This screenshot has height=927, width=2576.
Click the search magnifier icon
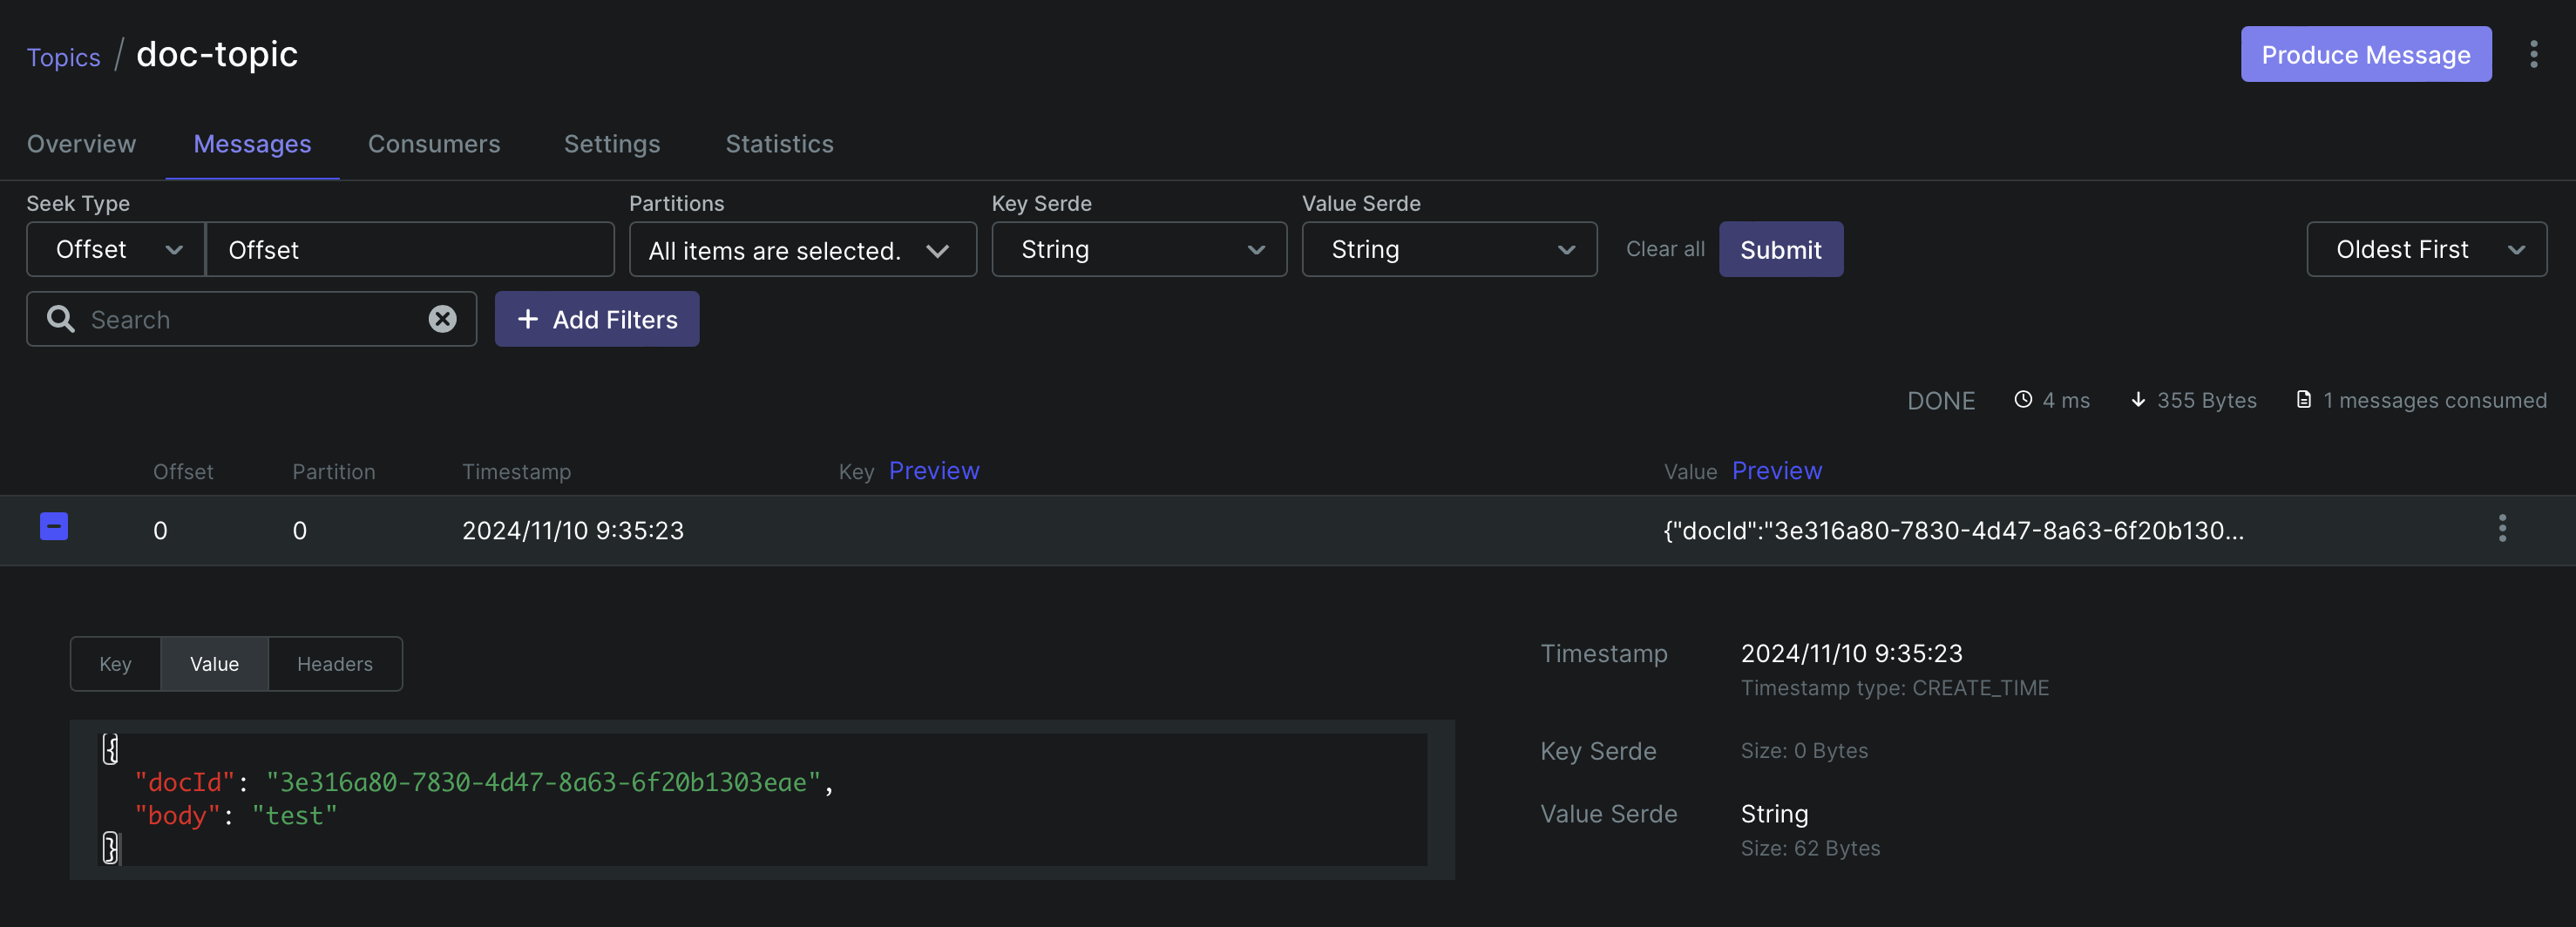click(x=61, y=319)
